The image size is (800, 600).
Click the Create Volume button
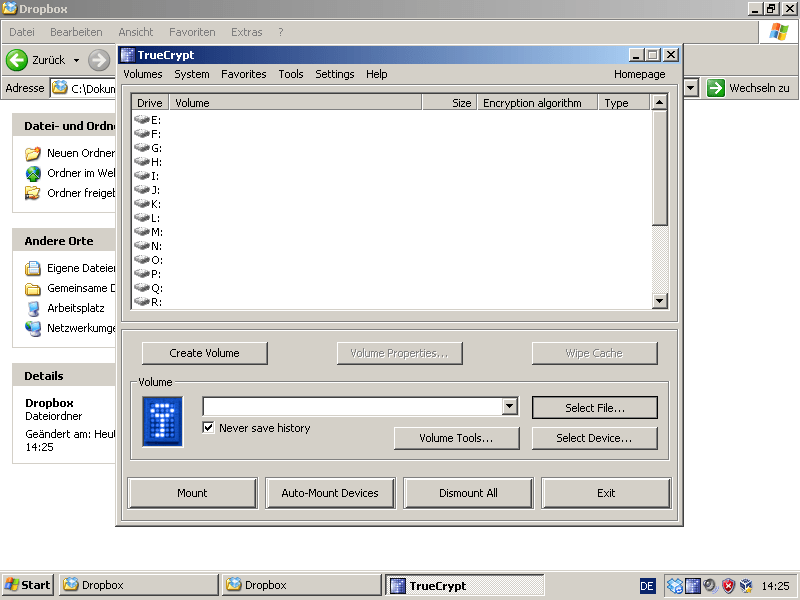pos(204,353)
